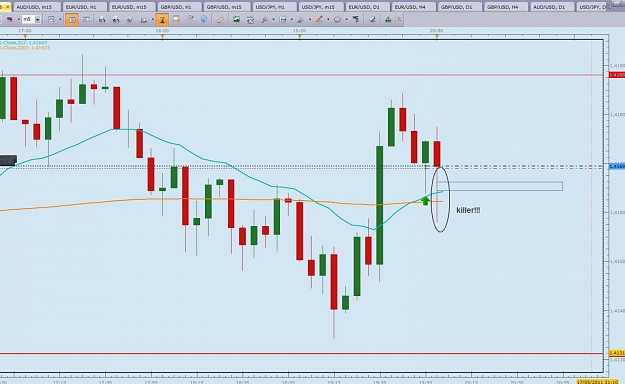Select the EUR/USD, D1 tab
Viewport: 625px width, 384px height.
[x=368, y=7]
